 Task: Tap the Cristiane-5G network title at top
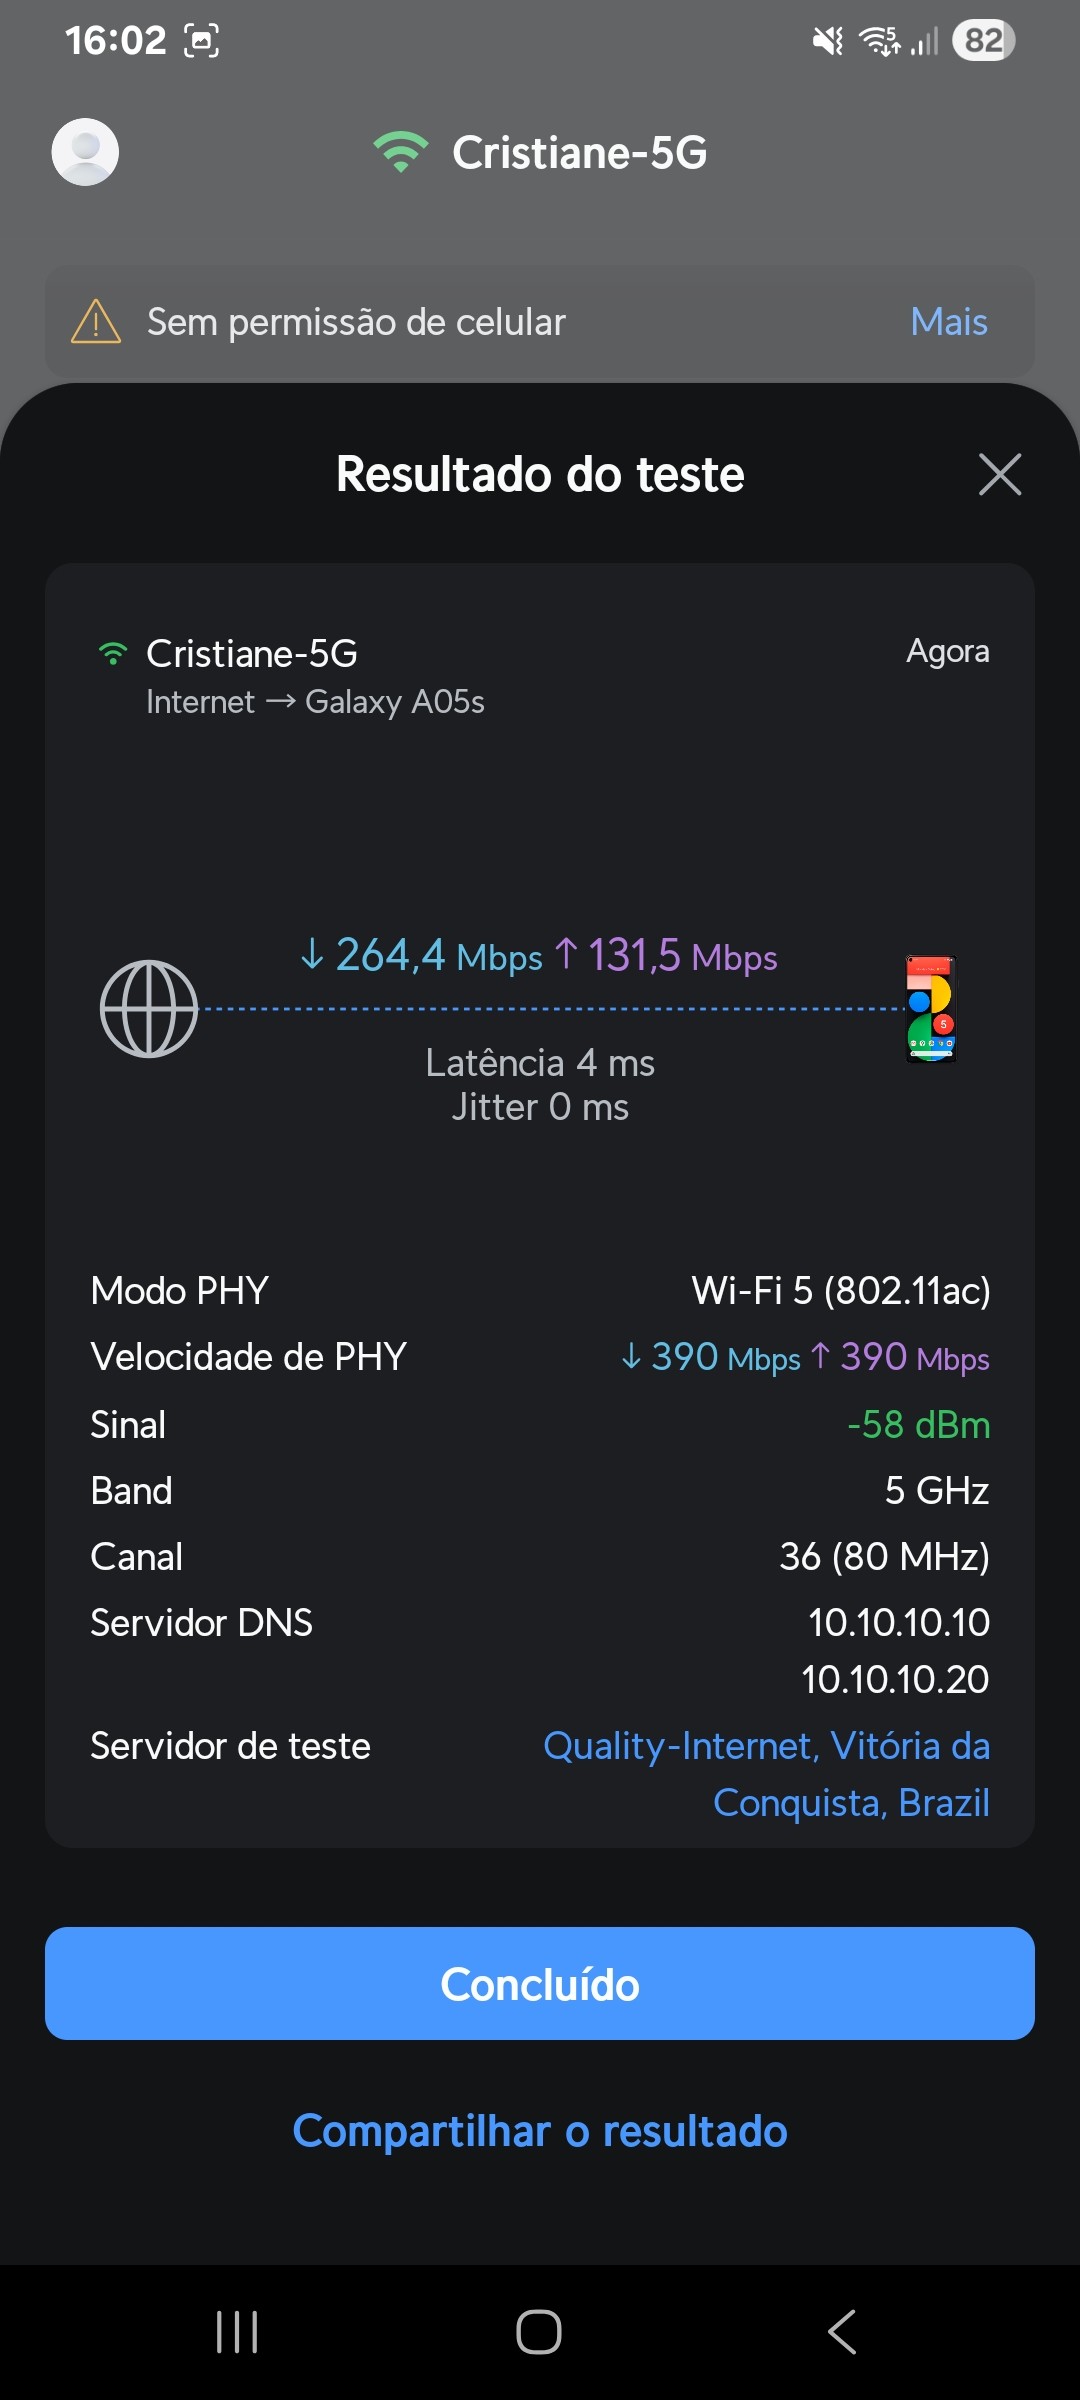579,152
